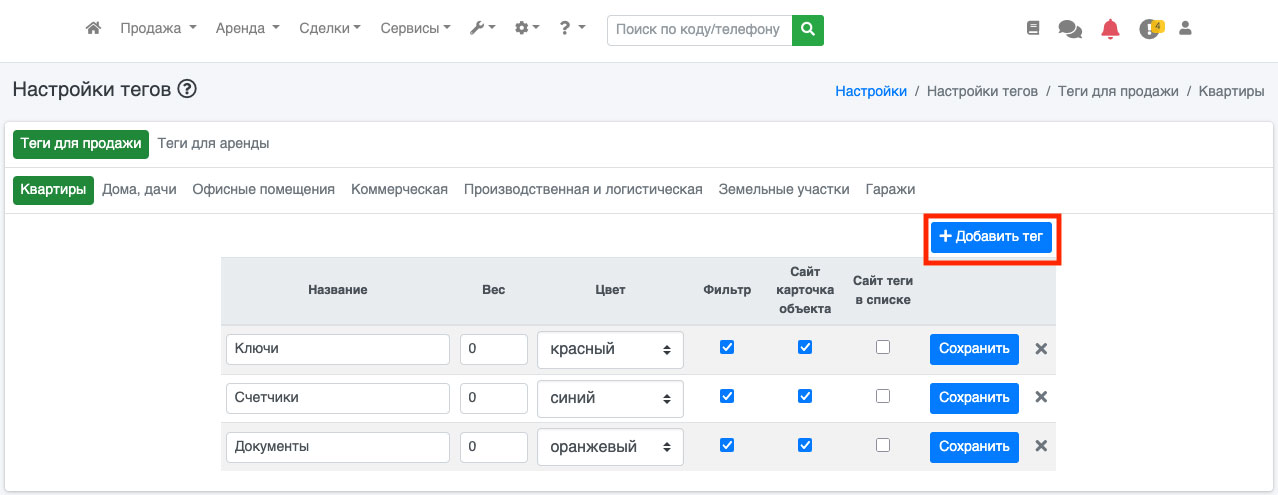The height and width of the screenshot is (495, 1278).
Task: Open the book documentation icon
Action: (1033, 29)
